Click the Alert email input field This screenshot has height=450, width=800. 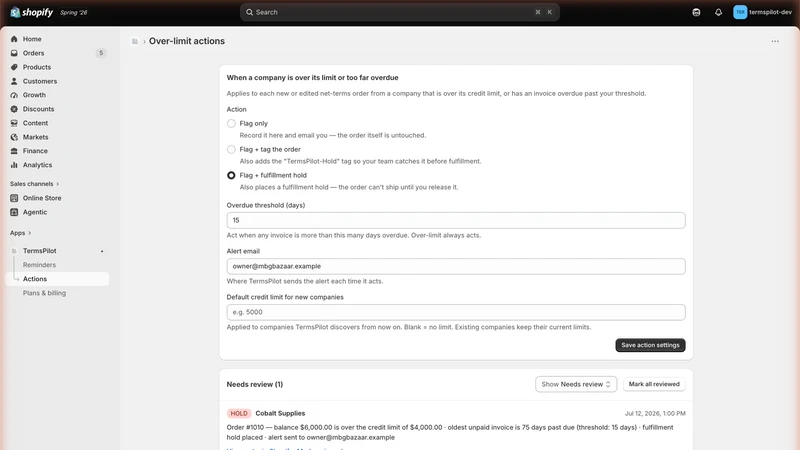456,266
